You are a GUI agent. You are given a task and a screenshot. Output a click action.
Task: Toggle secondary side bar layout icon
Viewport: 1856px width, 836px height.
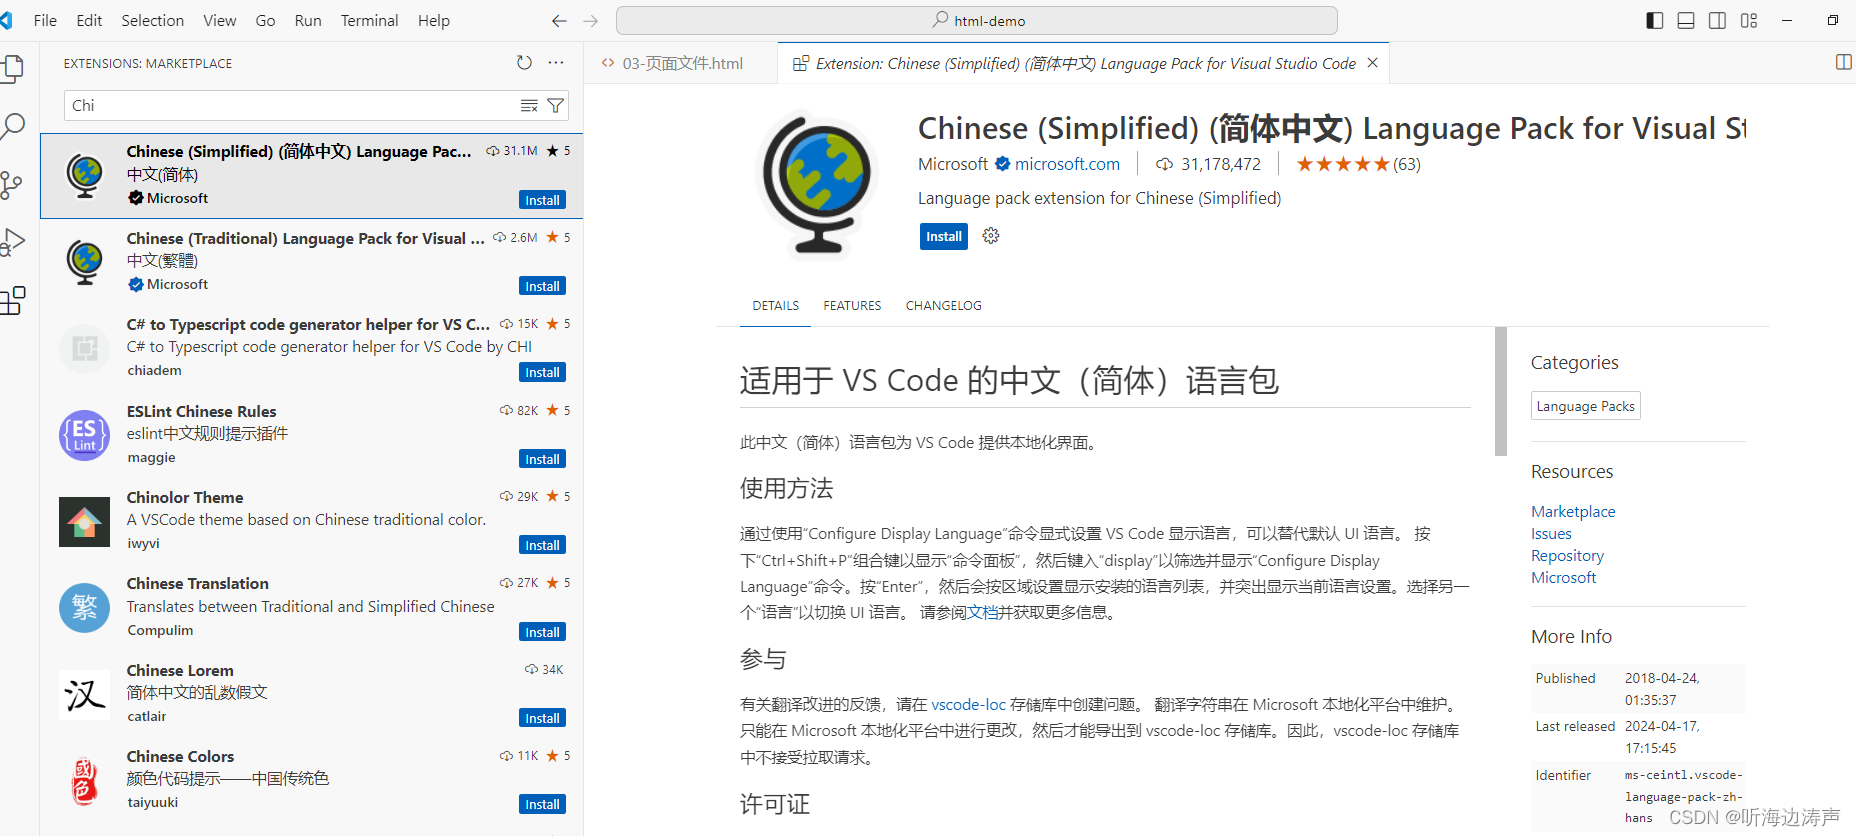[x=1717, y=21]
